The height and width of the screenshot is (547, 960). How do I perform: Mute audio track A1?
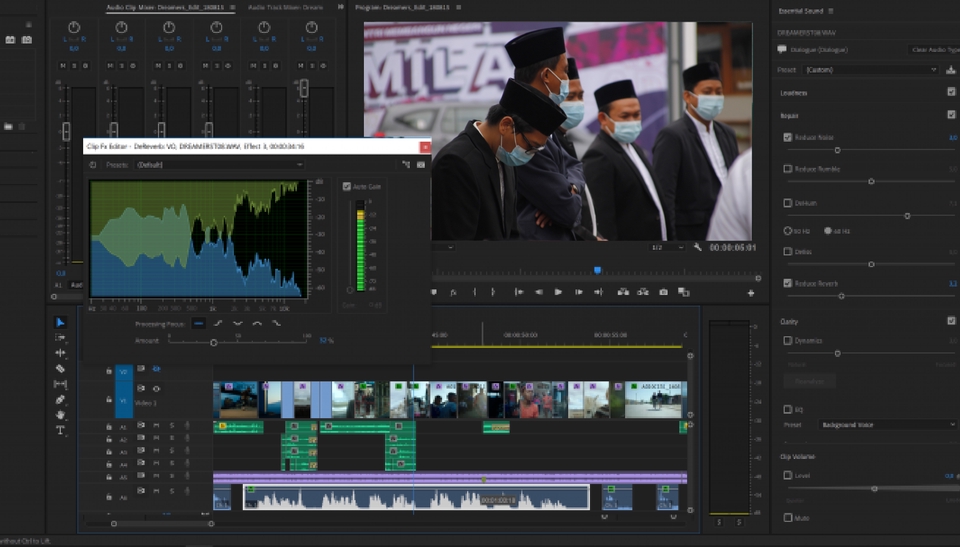pos(157,426)
